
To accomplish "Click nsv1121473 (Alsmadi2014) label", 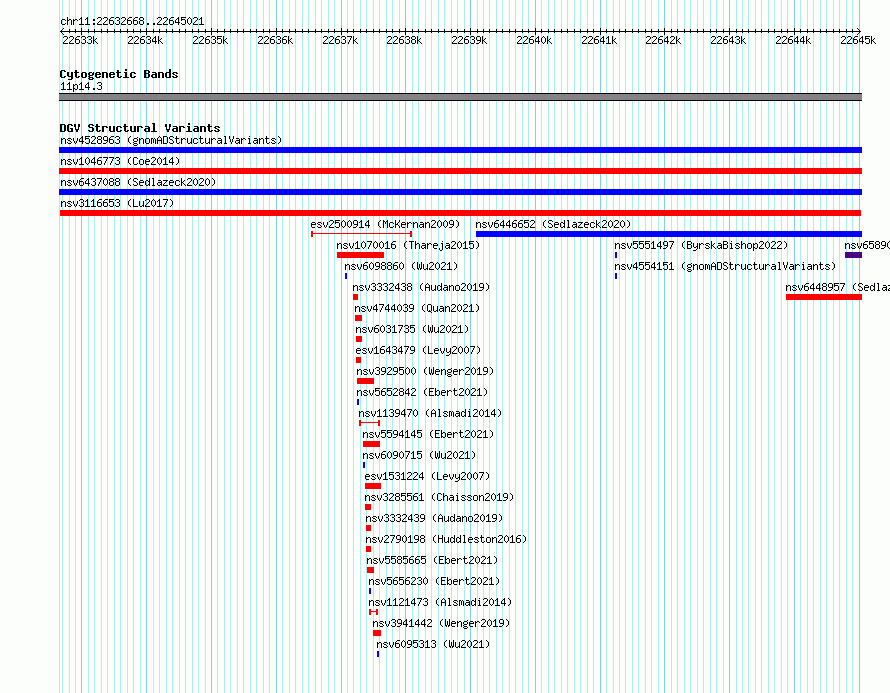I will (x=440, y=602).
